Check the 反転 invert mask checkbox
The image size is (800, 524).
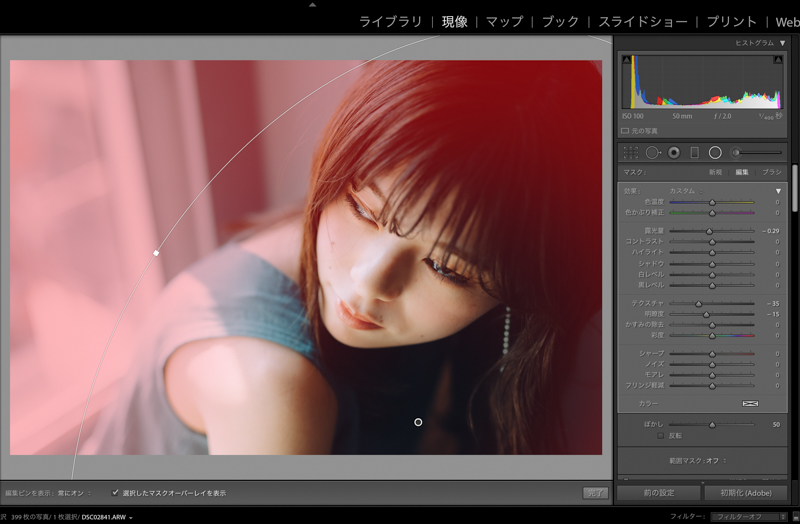(x=661, y=436)
